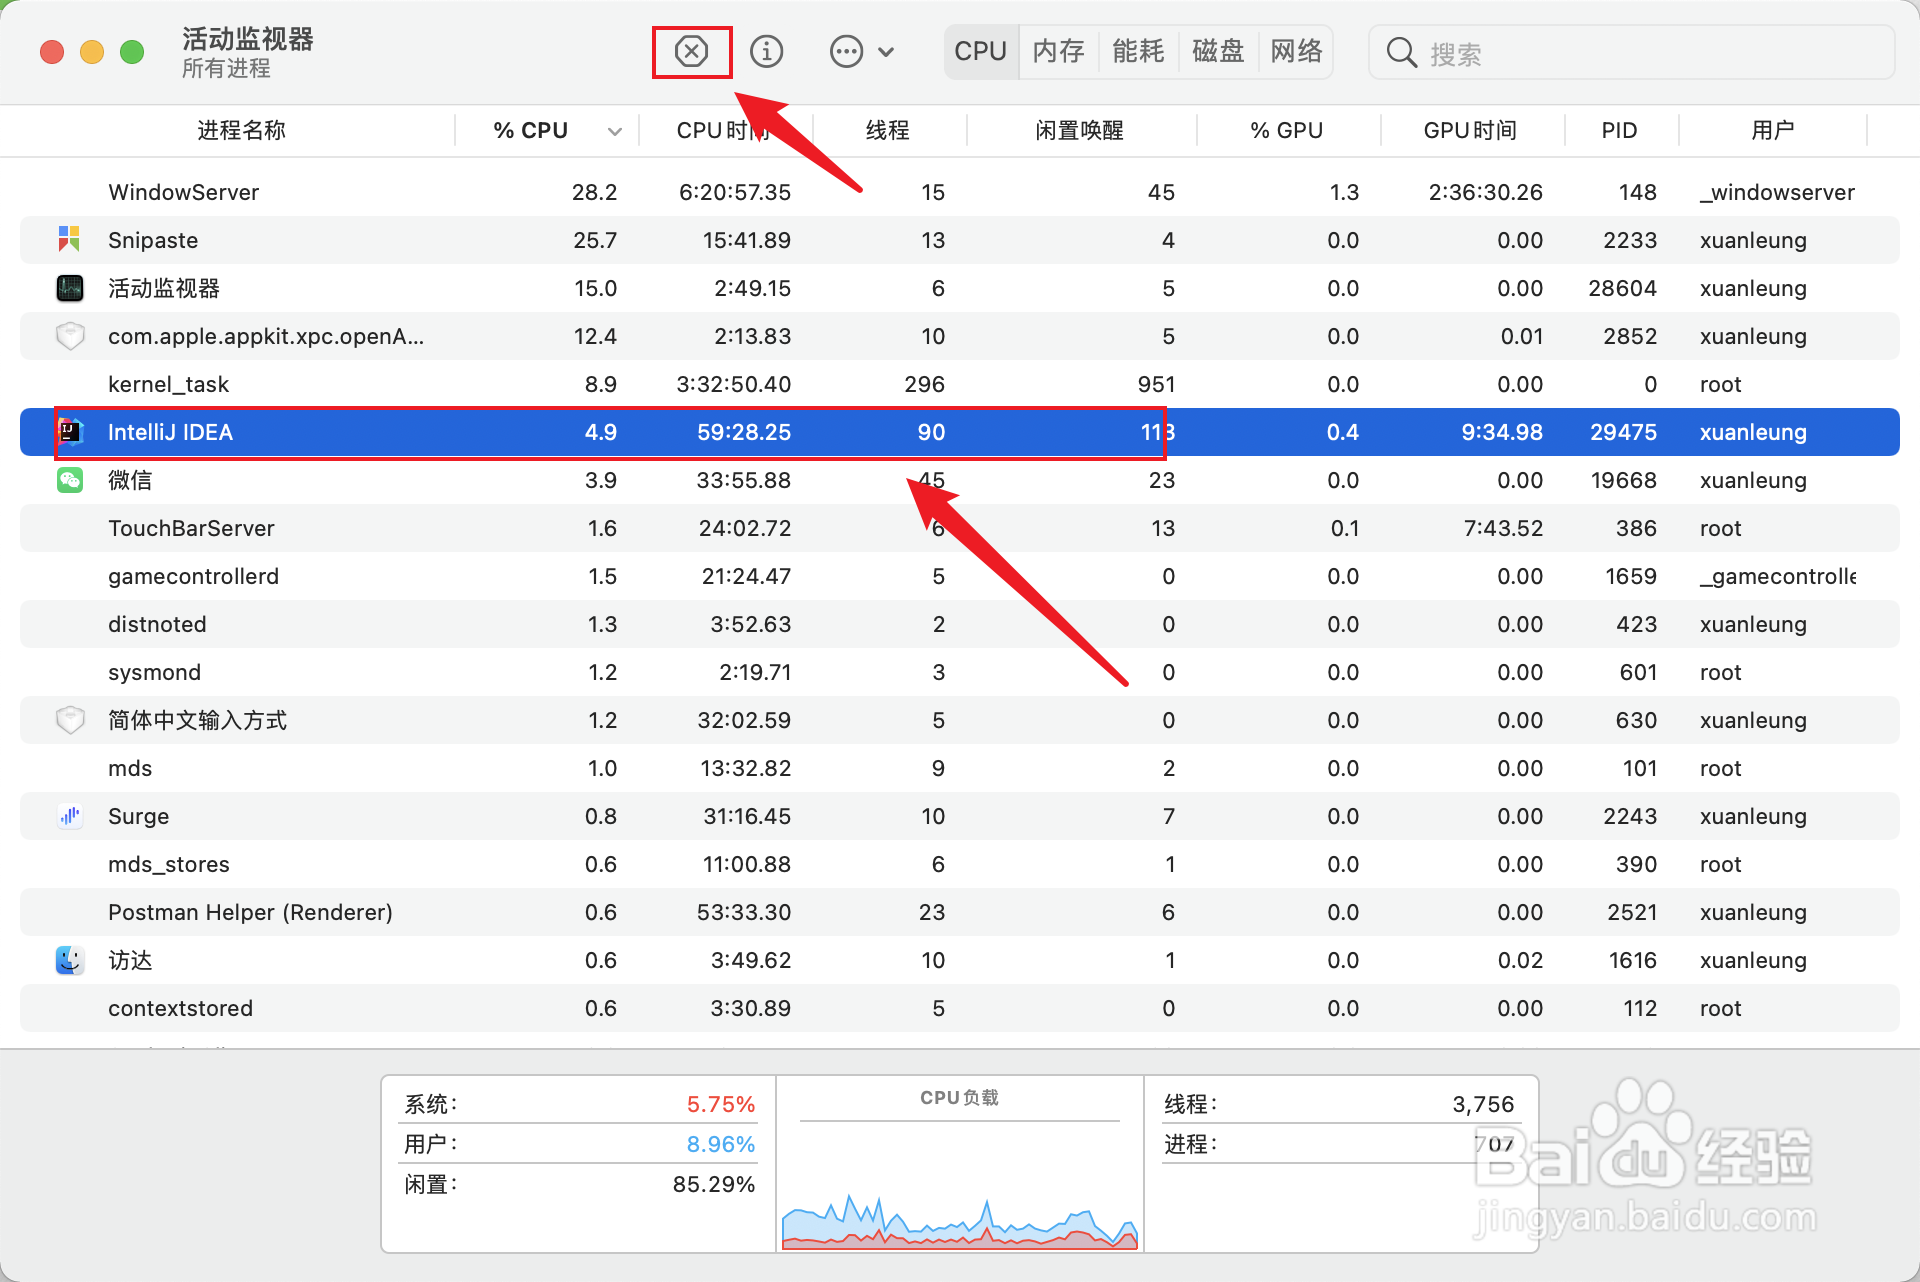Click the 线程 3,756 count
1920x1282 pixels.
[x=1339, y=1104]
